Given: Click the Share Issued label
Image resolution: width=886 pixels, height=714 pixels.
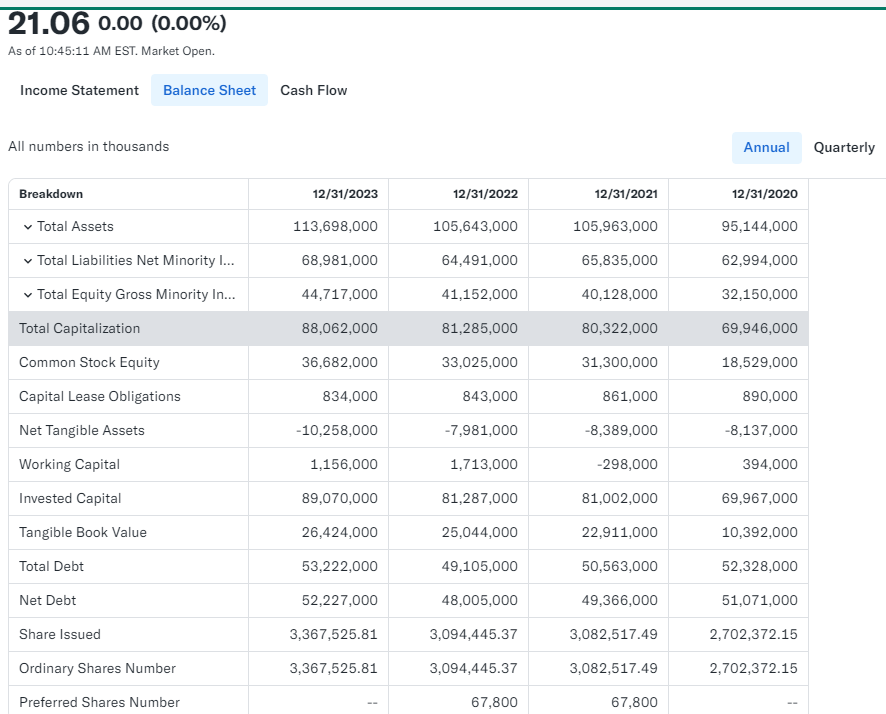Looking at the screenshot, I should click(60, 634).
